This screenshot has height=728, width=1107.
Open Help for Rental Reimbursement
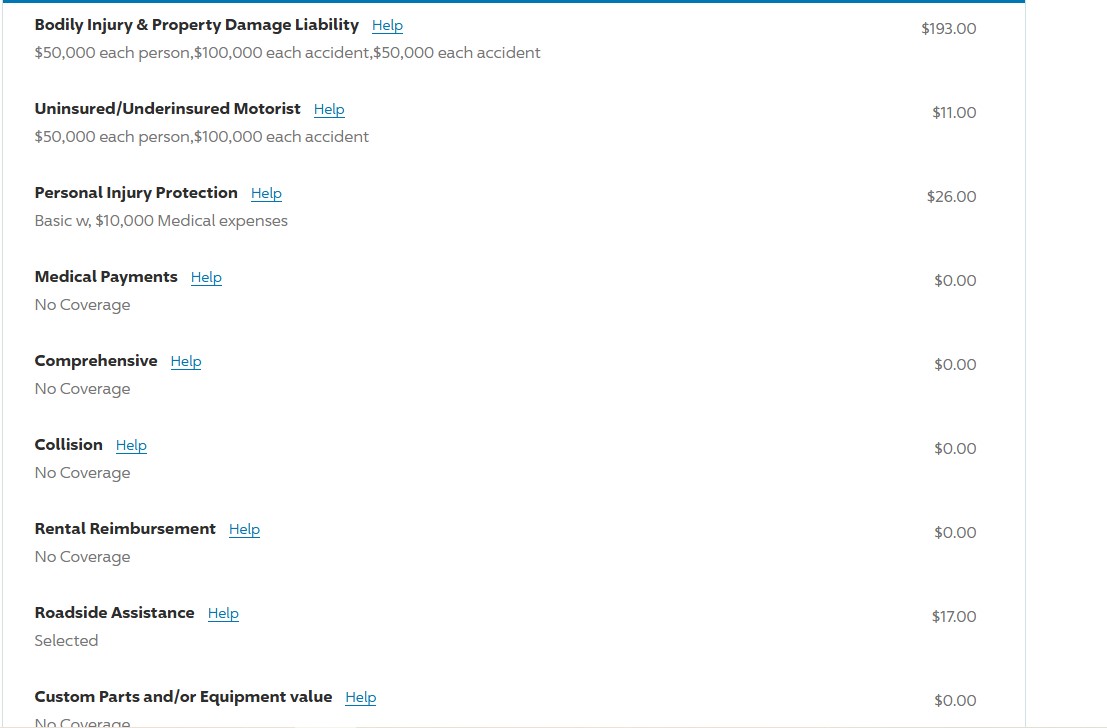(x=244, y=530)
